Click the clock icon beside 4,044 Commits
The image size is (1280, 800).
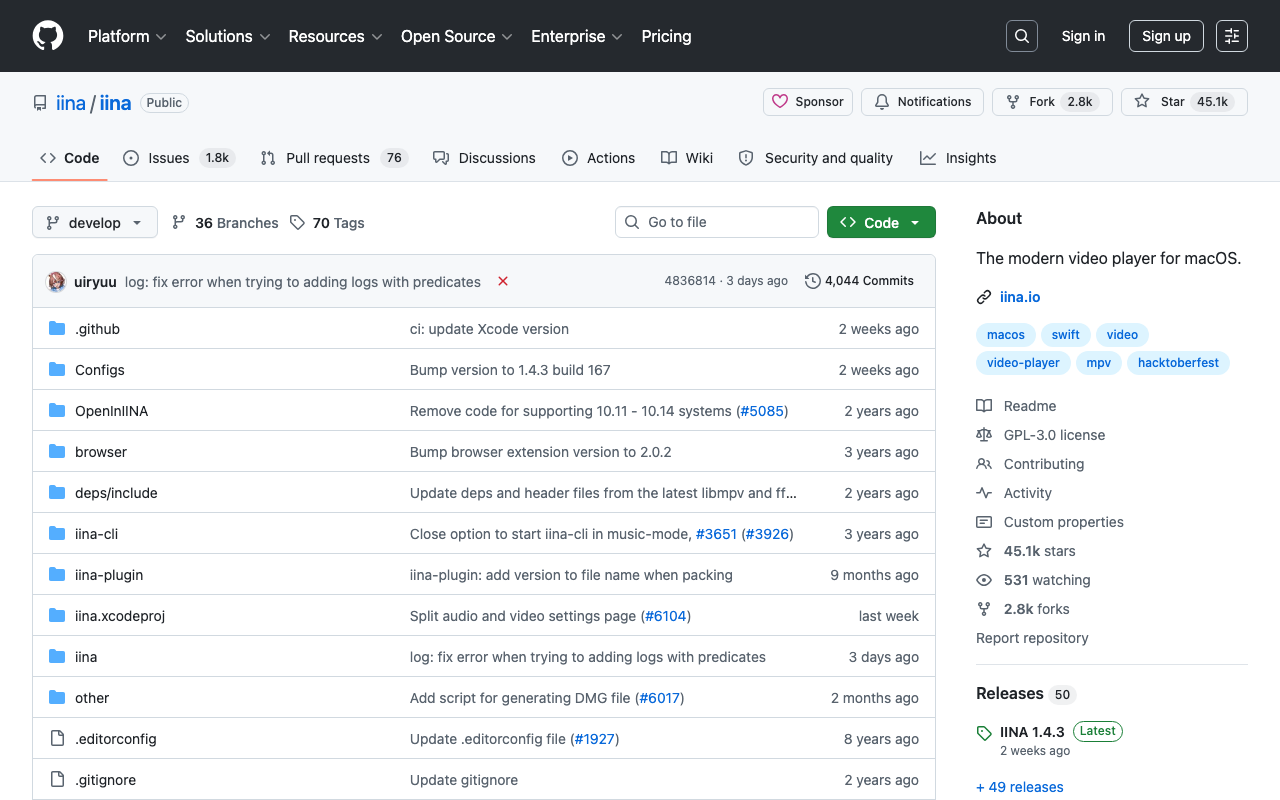(x=813, y=281)
